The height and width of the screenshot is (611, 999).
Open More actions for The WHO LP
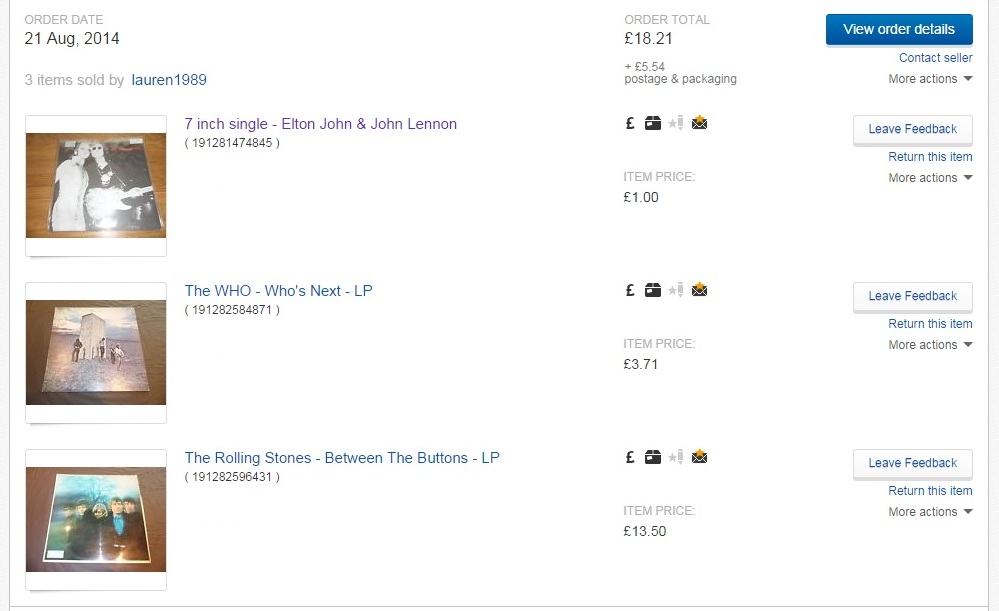tap(930, 345)
